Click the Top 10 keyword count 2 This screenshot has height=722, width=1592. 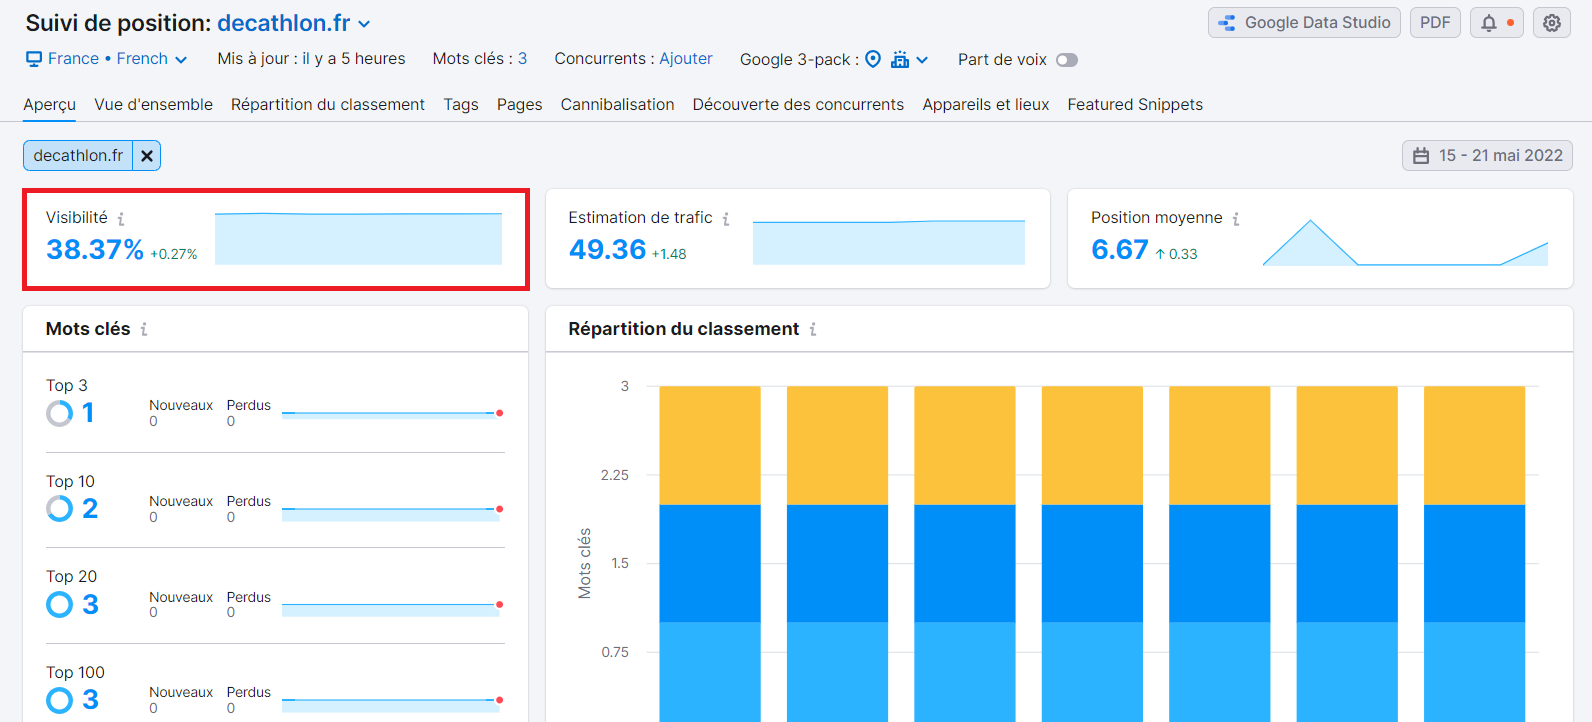[90, 509]
